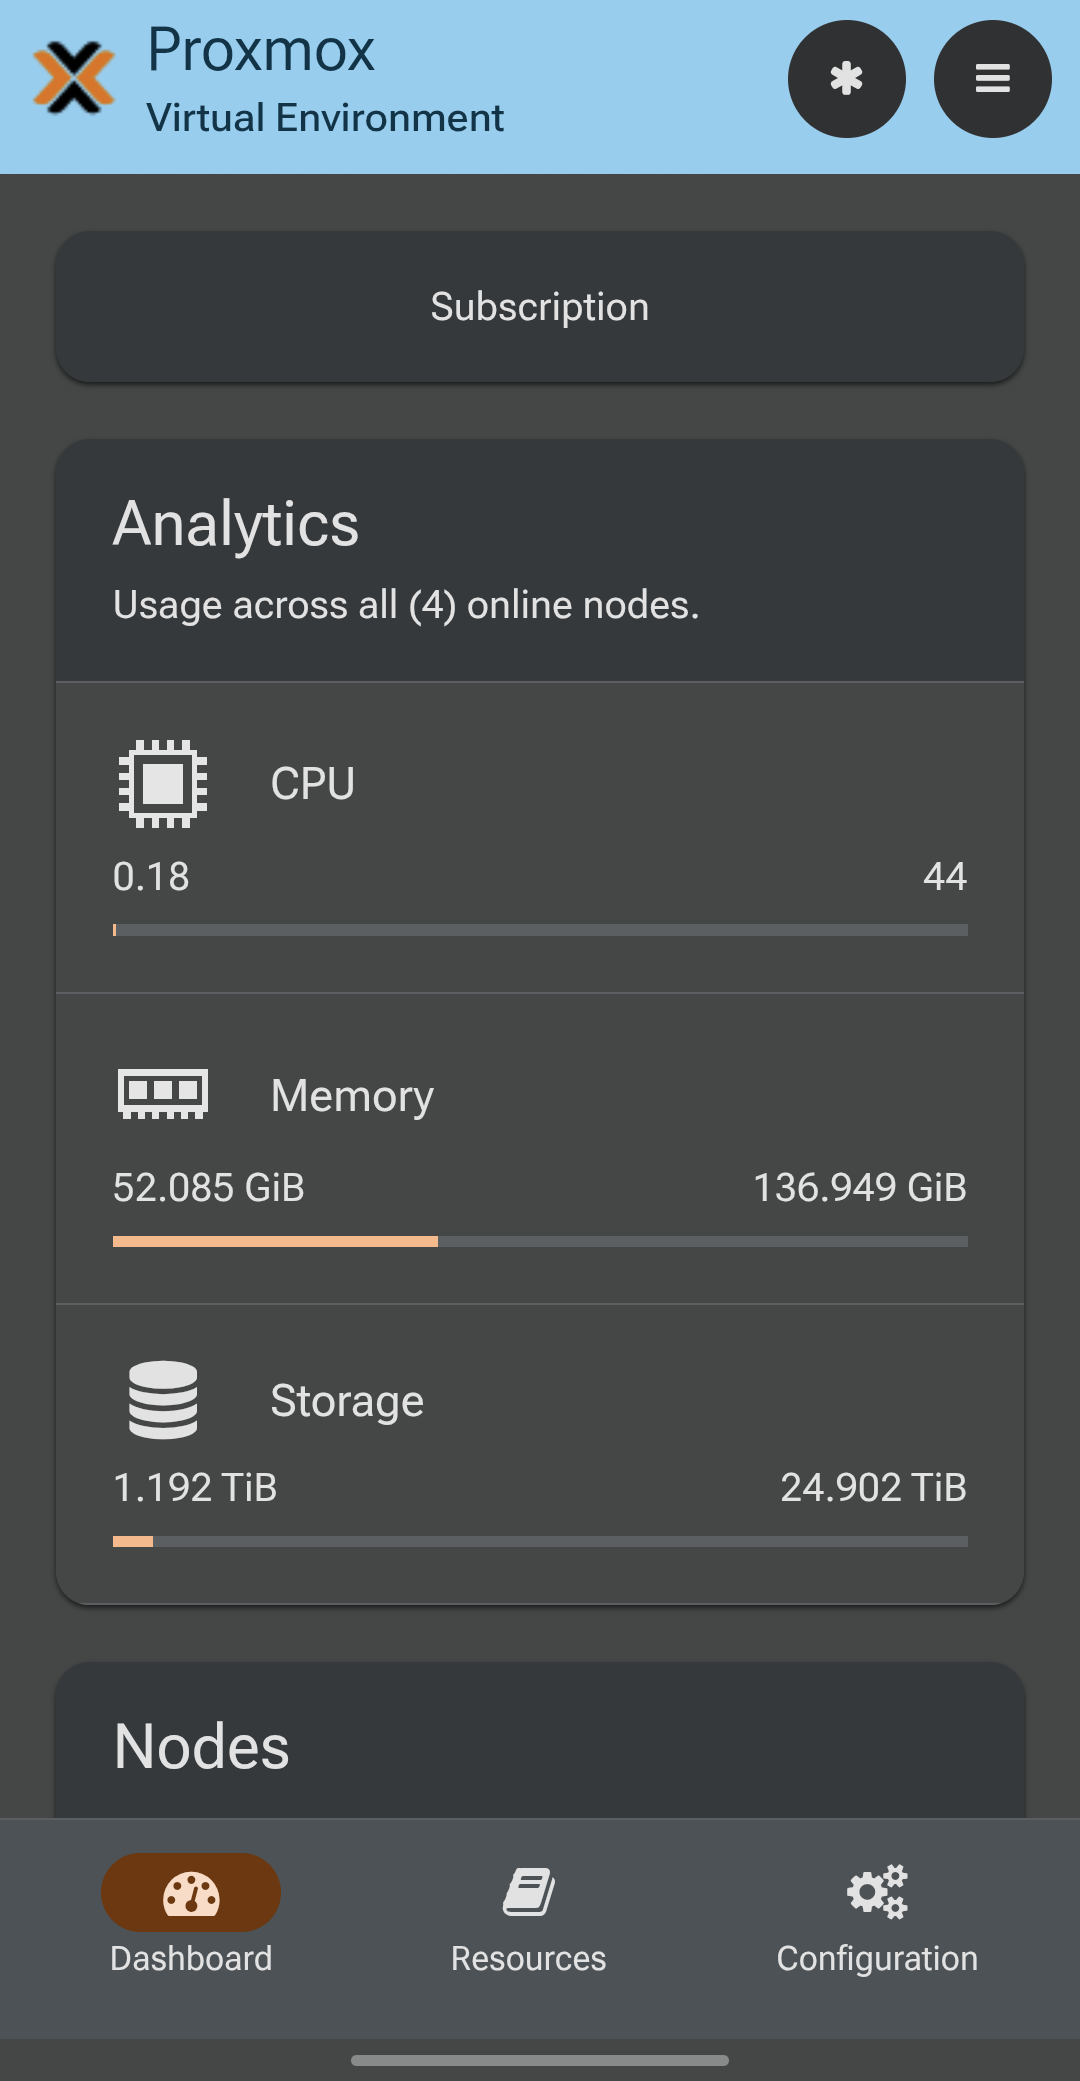Tap the Storage database icon
This screenshot has height=2081, width=1080.
point(163,1400)
